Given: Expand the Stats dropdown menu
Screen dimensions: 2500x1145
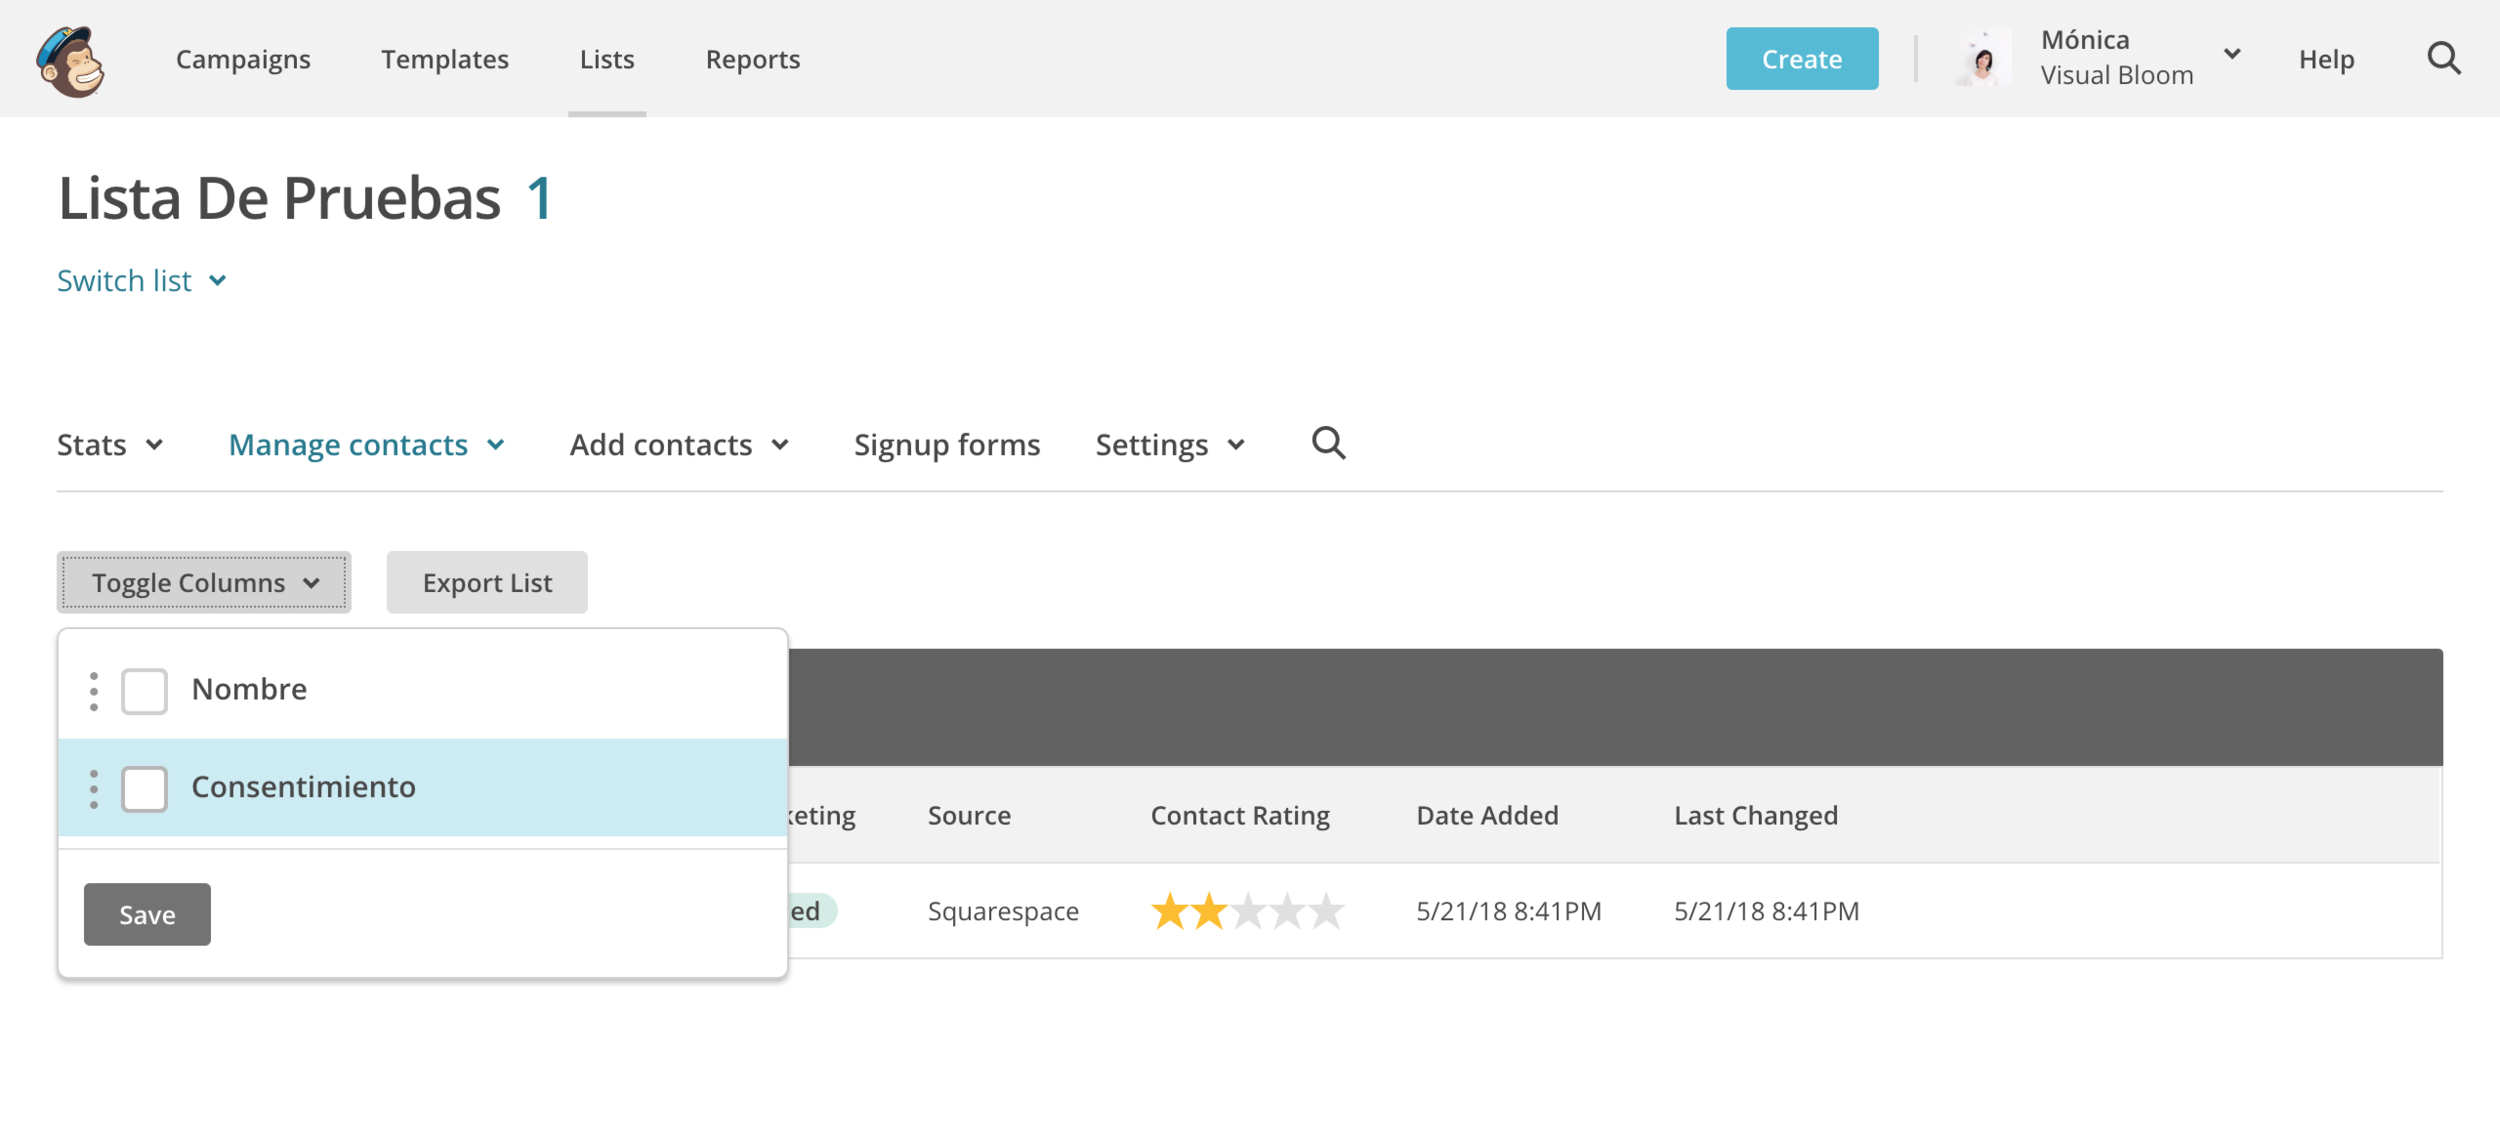Looking at the screenshot, I should (x=110, y=445).
